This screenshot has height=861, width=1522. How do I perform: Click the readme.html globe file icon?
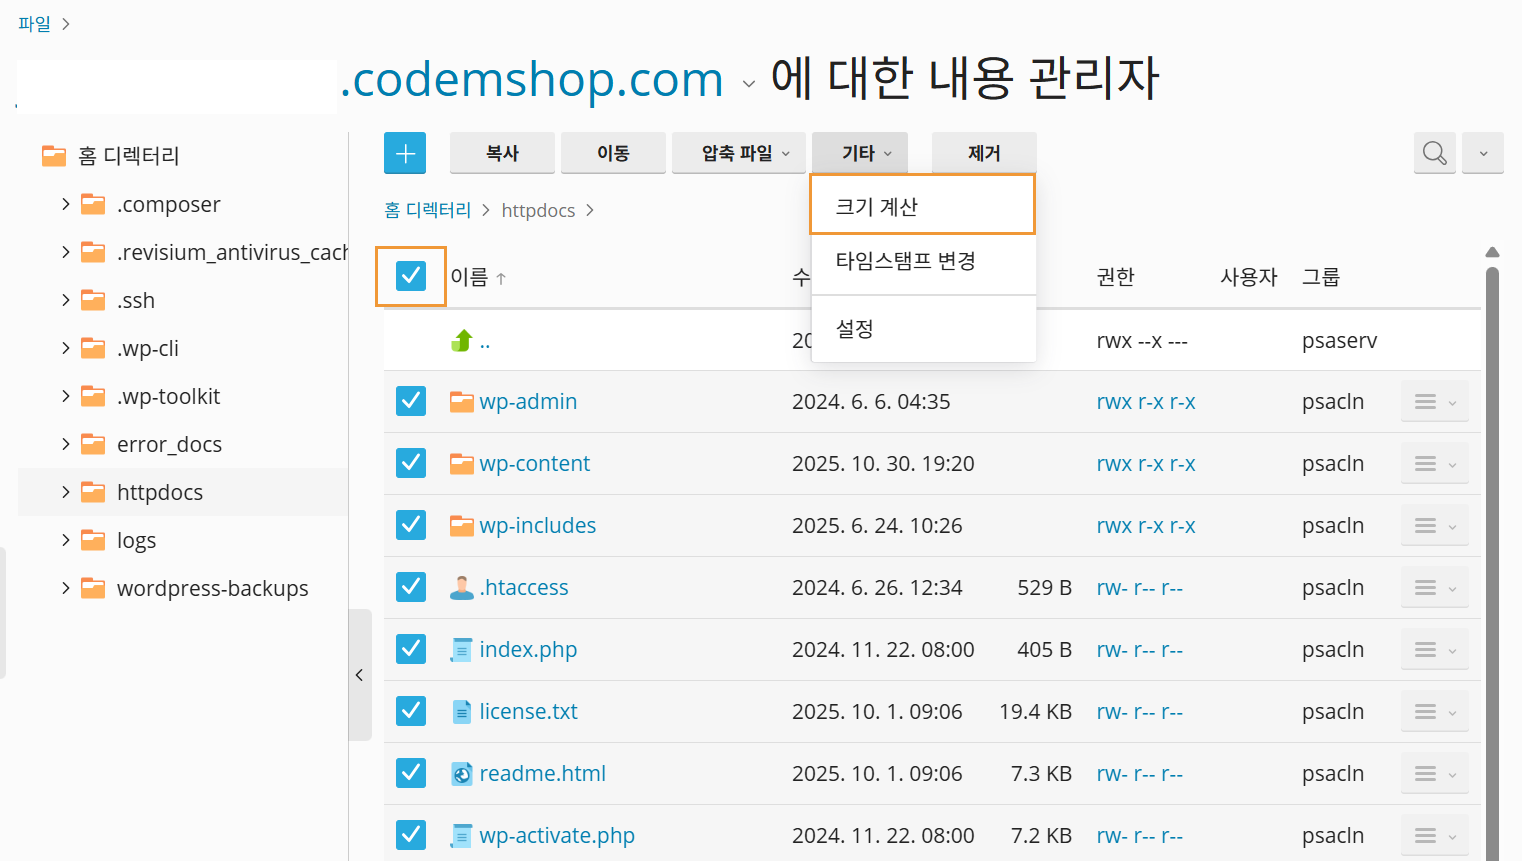pyautogui.click(x=461, y=774)
